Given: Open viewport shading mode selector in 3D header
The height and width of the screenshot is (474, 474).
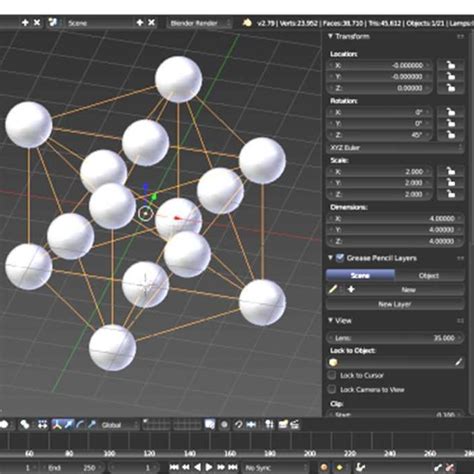Looking at the screenshot, I should click(4, 425).
